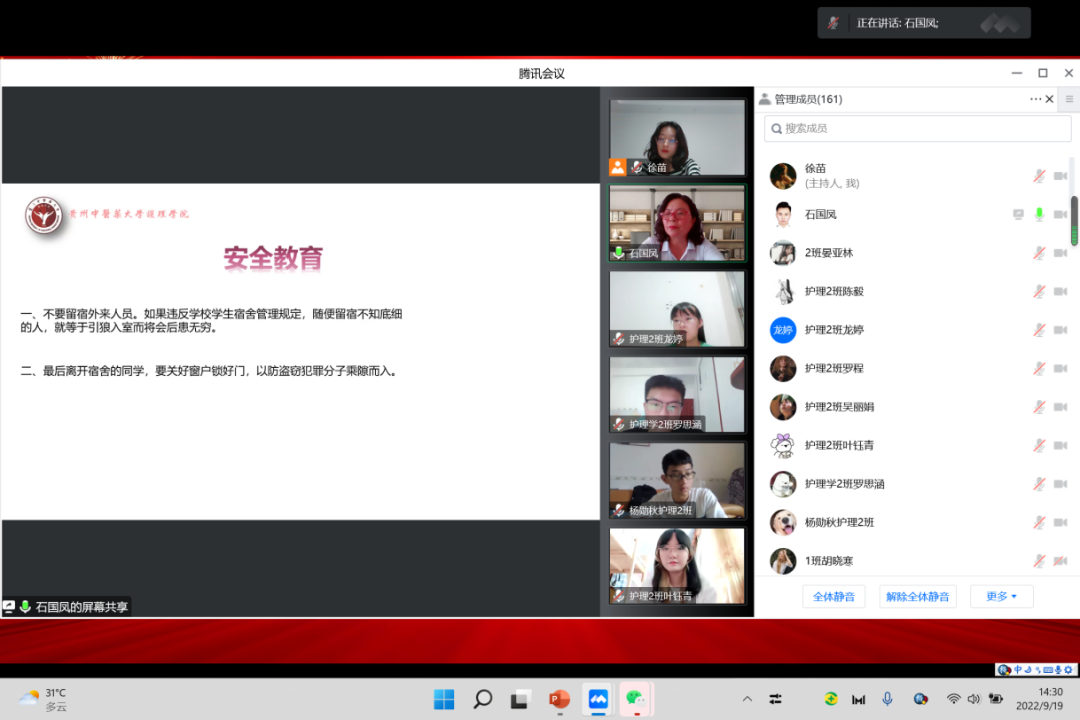Open the three-dots menu in member panel header
This screenshot has width=1080, height=720.
[x=1035, y=99]
